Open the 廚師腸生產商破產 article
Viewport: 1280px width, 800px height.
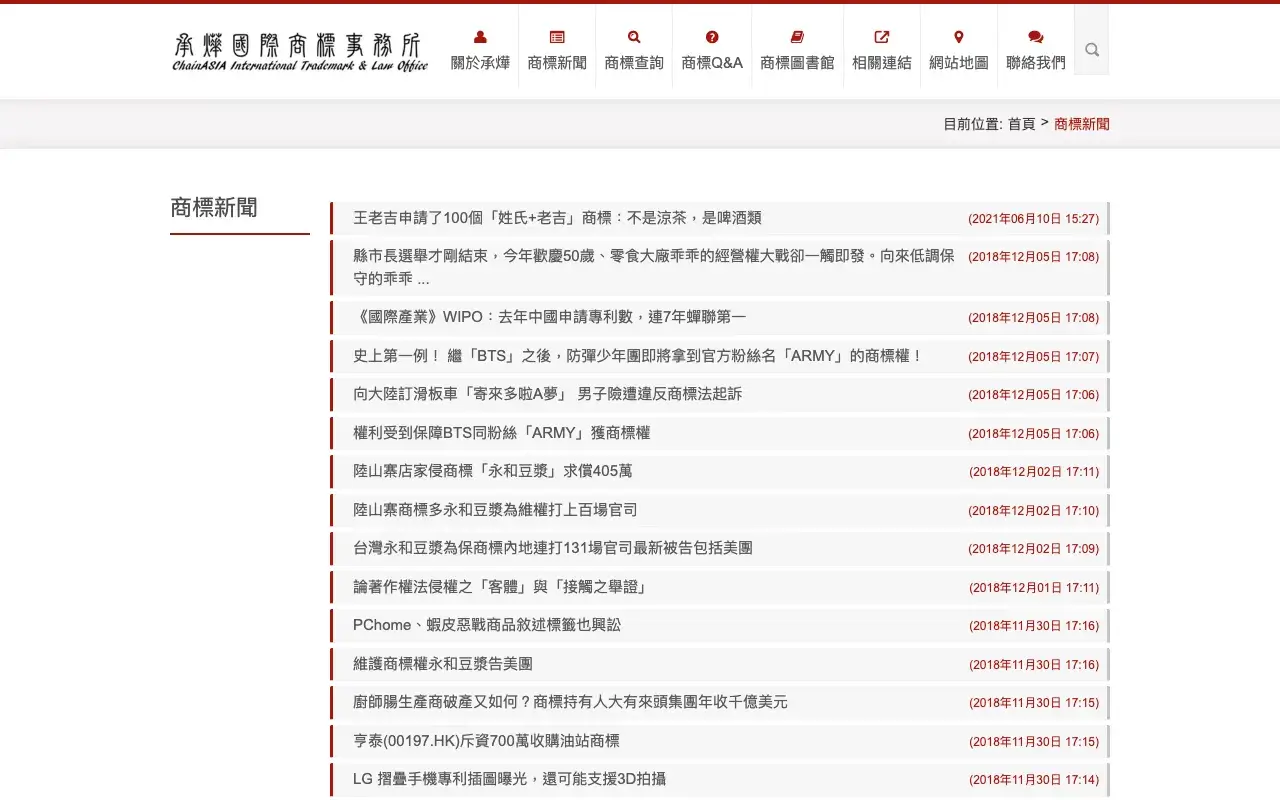(570, 702)
